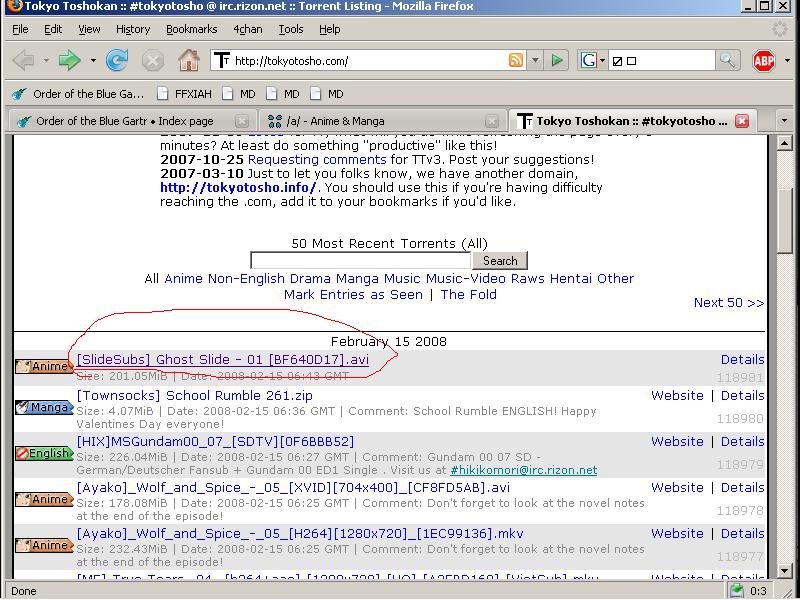Click the Anime category badge for Ghost Slide

click(x=44, y=366)
